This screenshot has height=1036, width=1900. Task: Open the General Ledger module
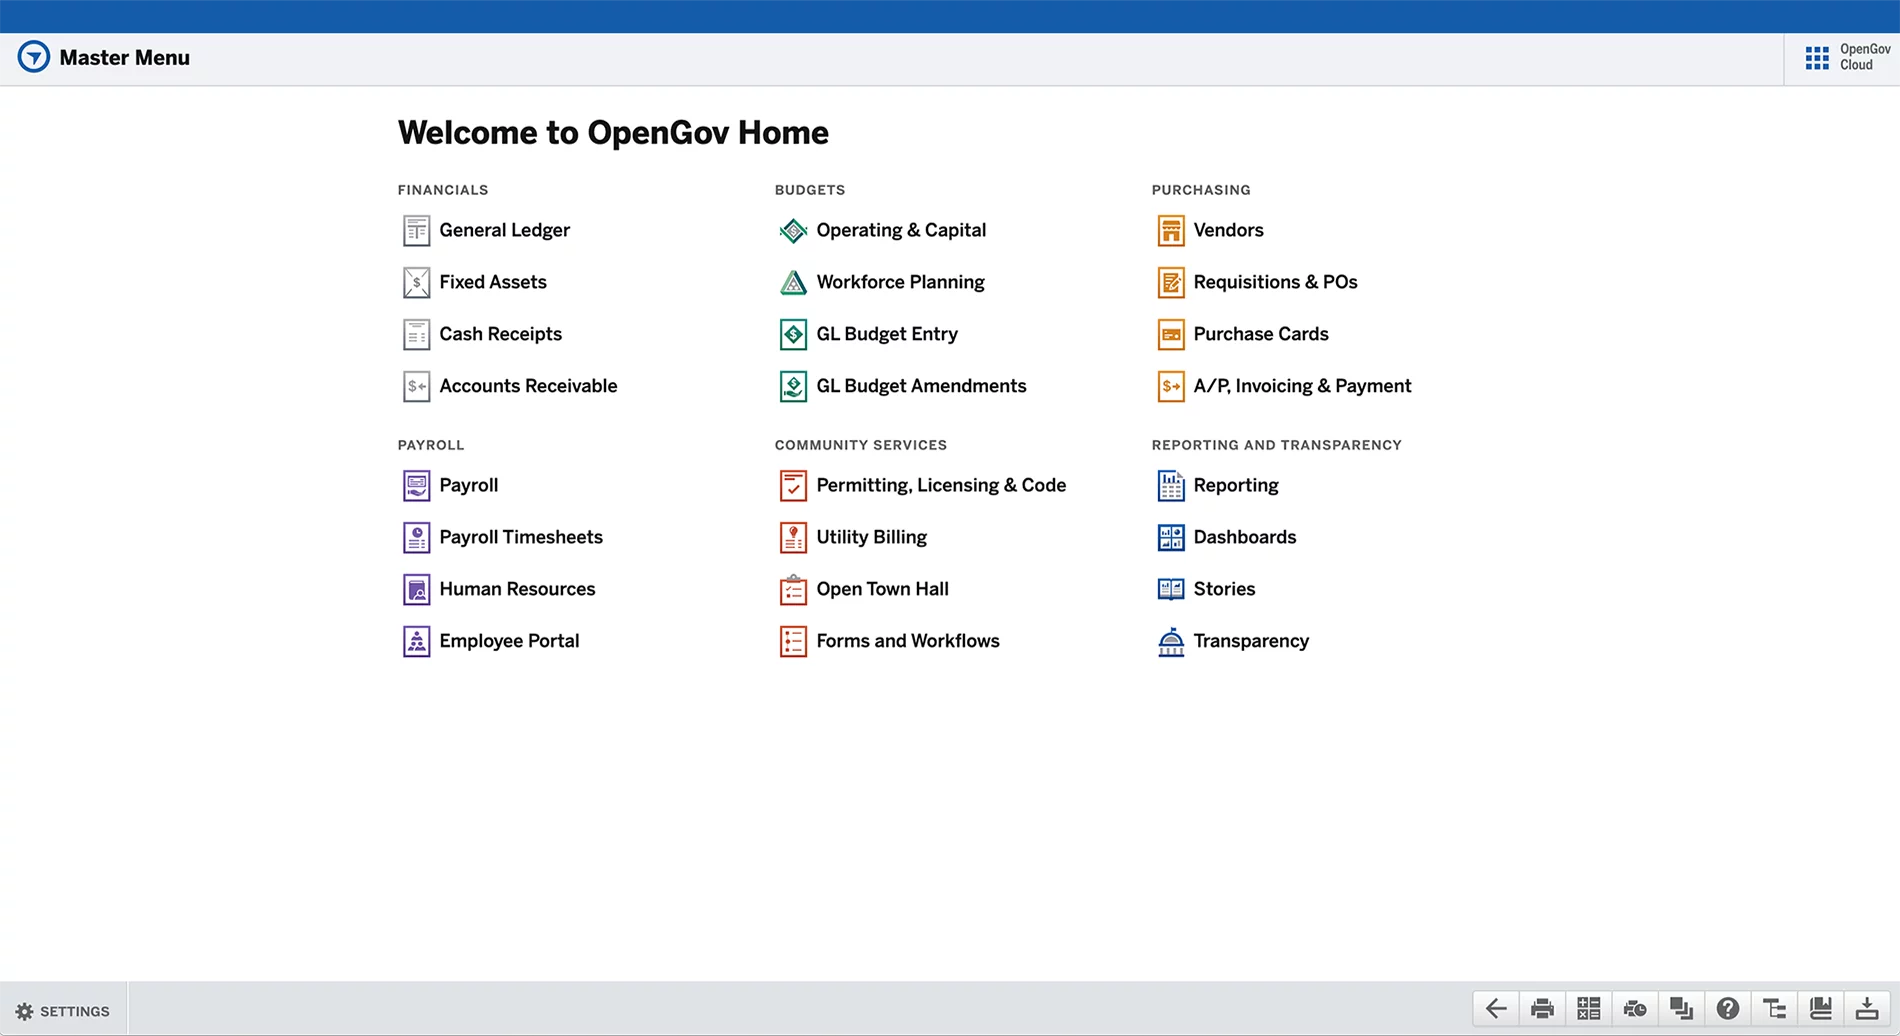point(504,230)
